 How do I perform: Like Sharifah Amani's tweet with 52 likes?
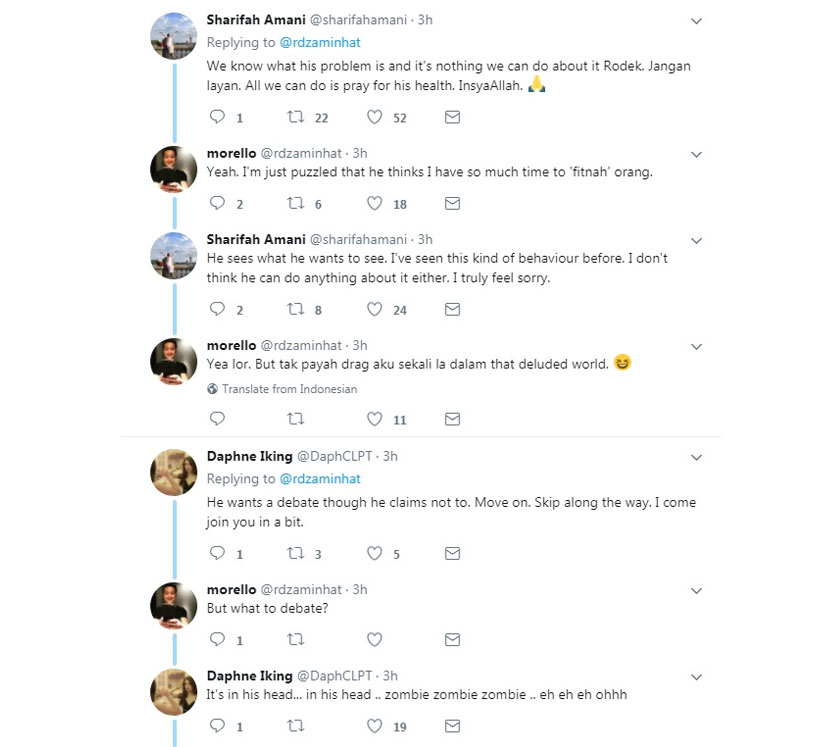375,118
